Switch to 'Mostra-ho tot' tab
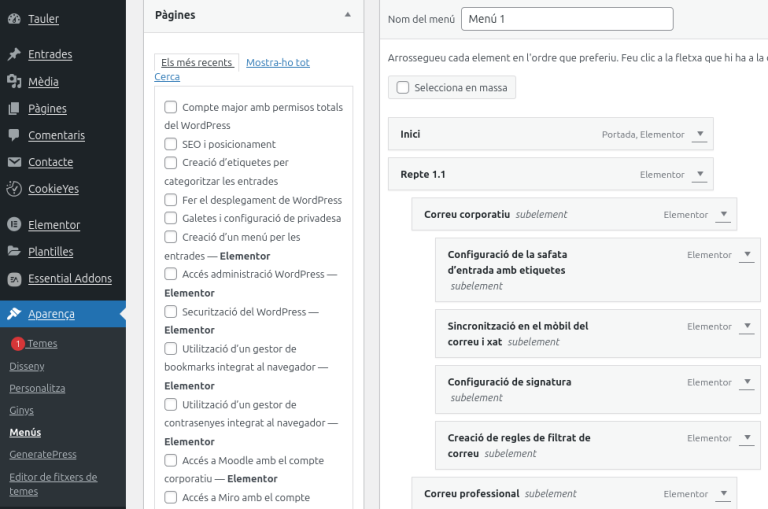The width and height of the screenshot is (768, 509). [x=277, y=62]
